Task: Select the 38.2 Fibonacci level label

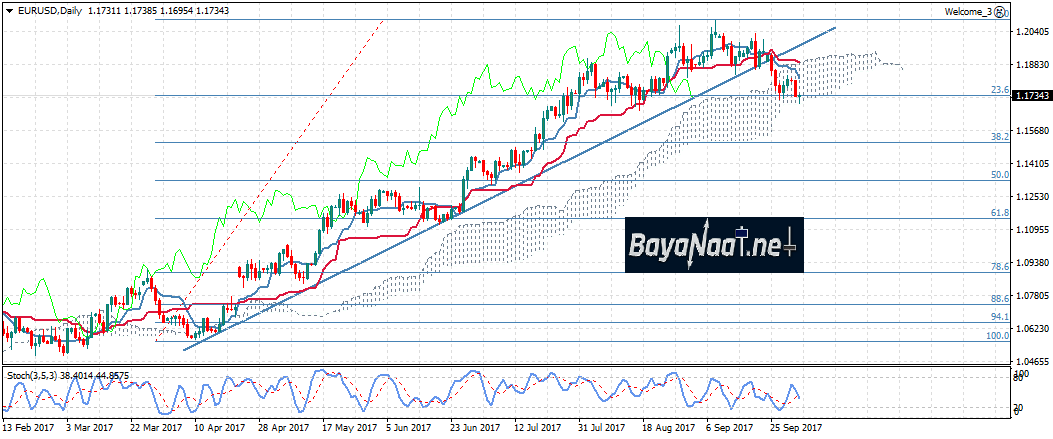Action: [x=998, y=136]
